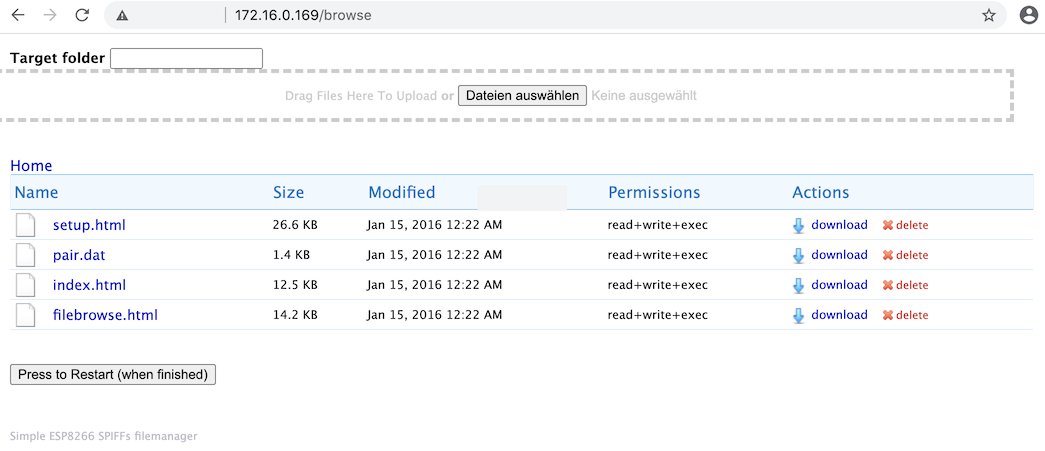Click the browser address bar URL
This screenshot has height=451, width=1045.
coord(303,15)
